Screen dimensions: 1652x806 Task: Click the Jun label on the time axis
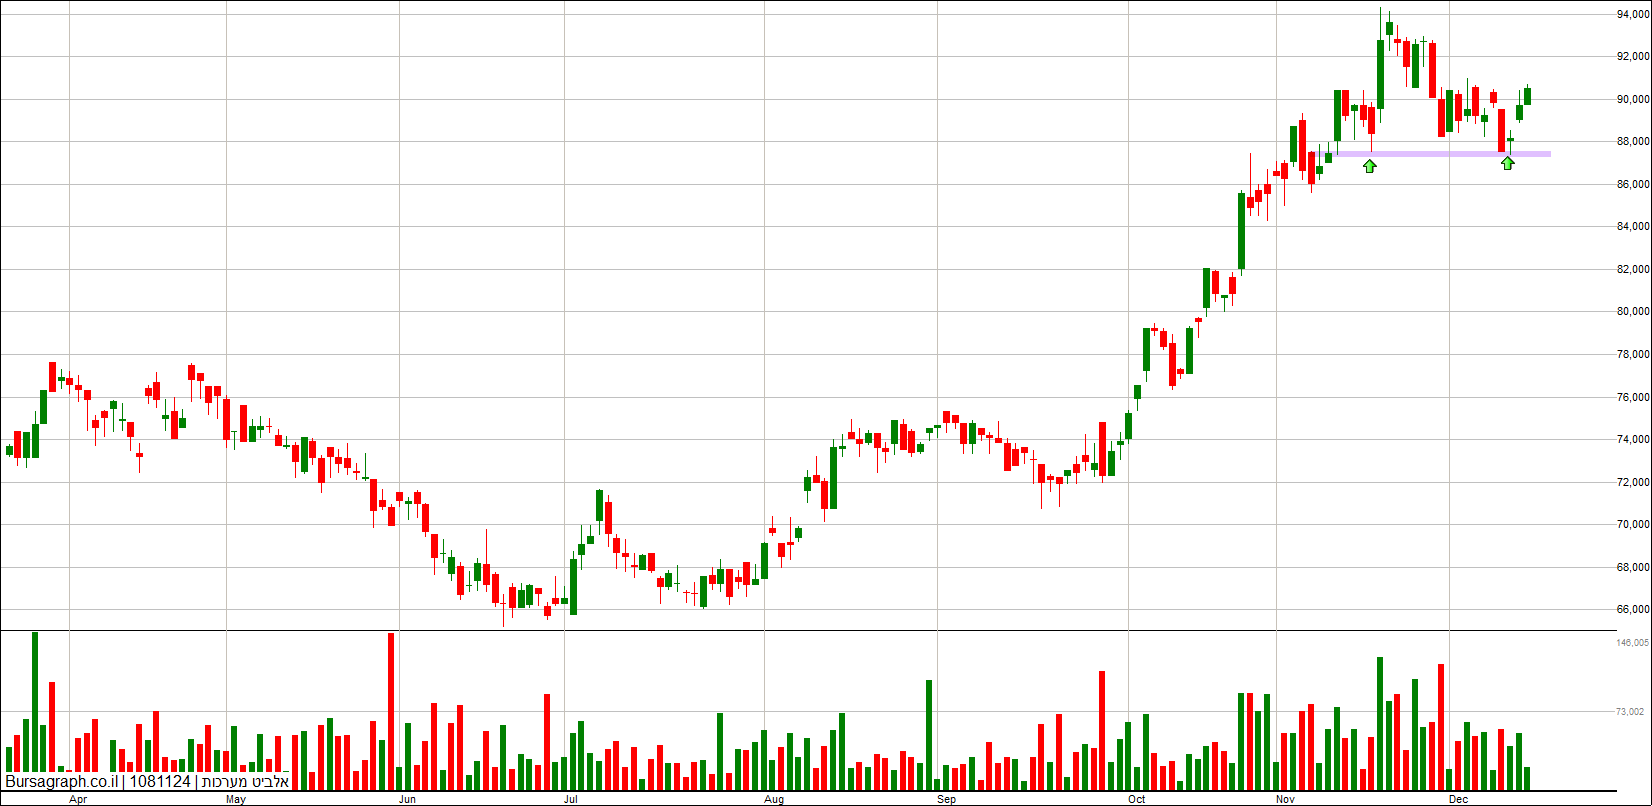coord(407,800)
